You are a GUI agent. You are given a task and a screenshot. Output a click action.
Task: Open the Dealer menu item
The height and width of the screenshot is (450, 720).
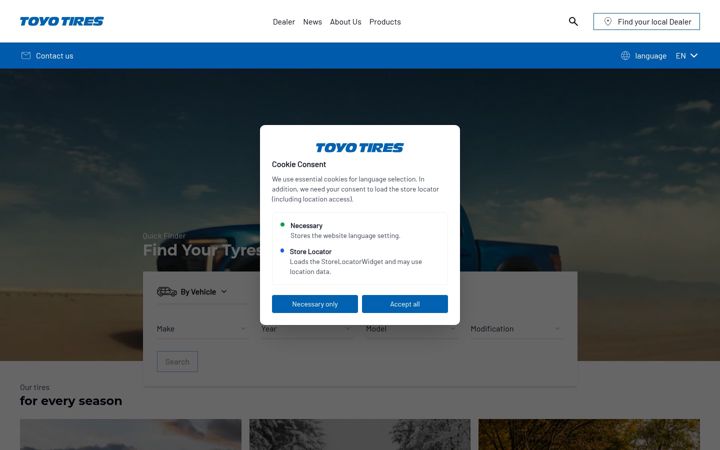tap(284, 22)
